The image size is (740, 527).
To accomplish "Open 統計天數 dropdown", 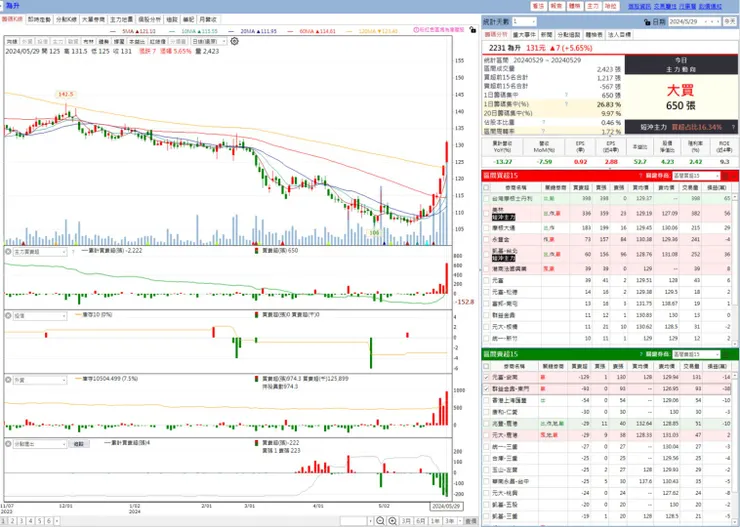I will (524, 22).
